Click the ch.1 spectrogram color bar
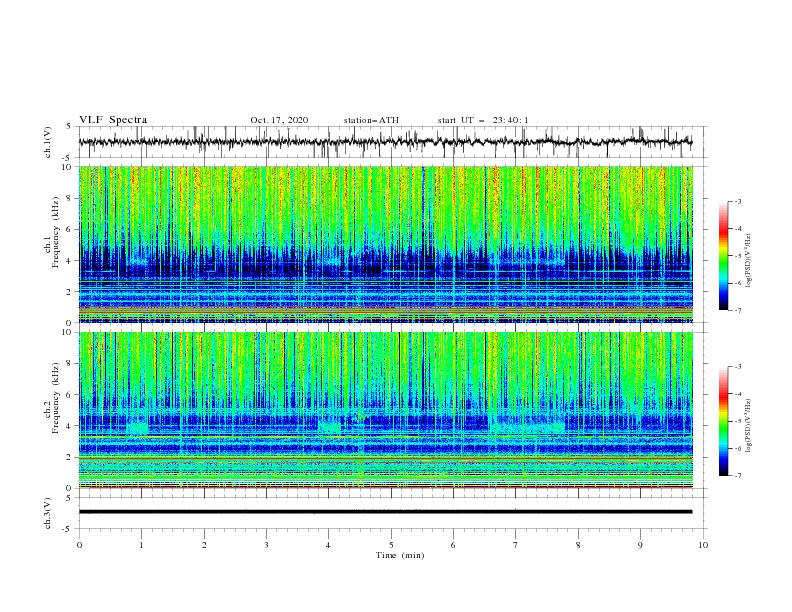This screenshot has height=612, width=792. pos(723,256)
